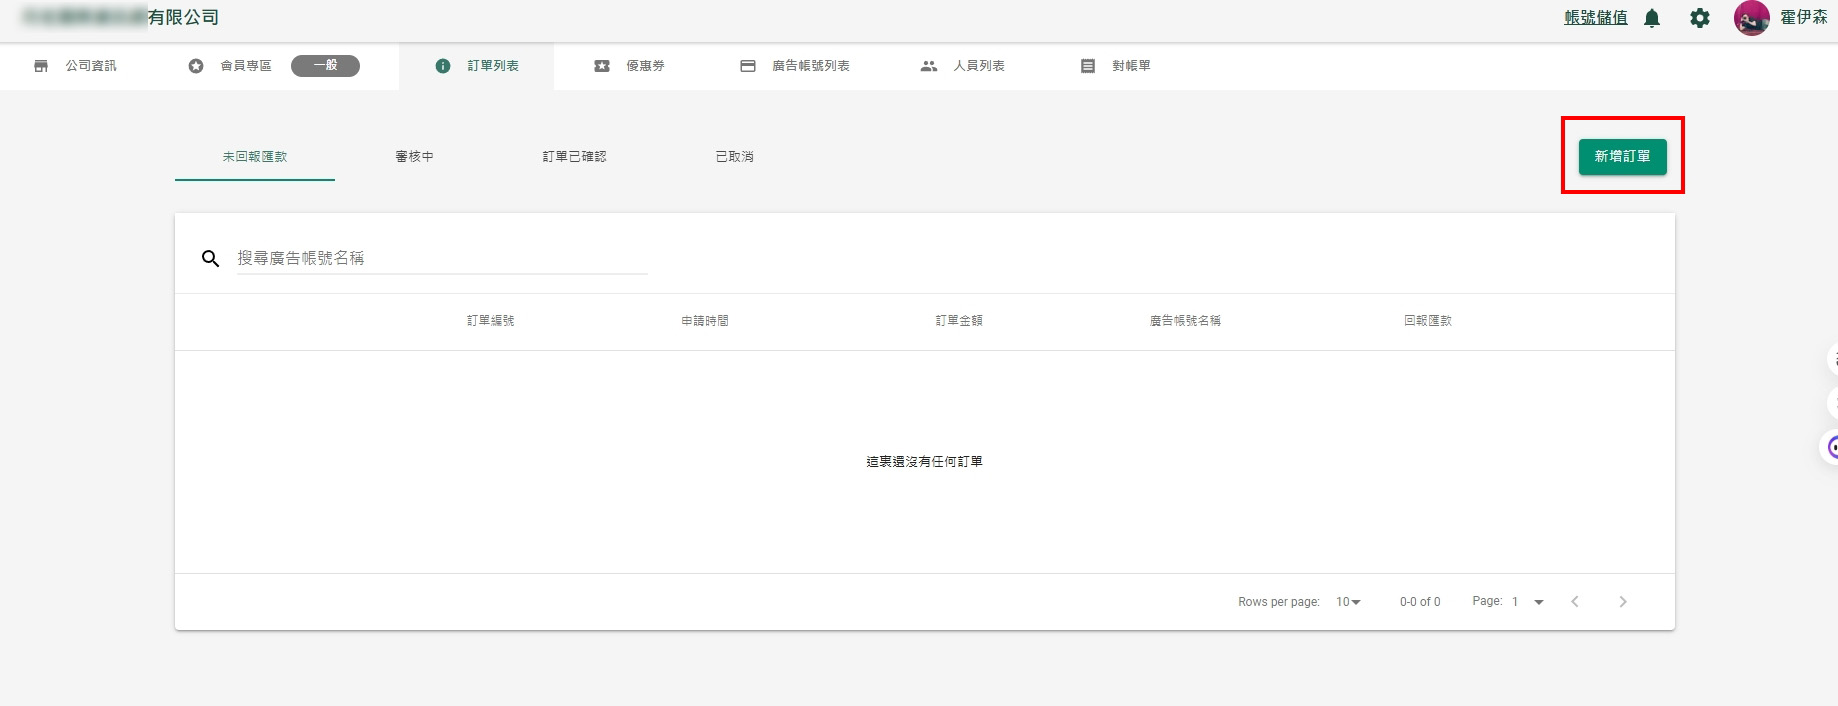Click the user avatar picture
Screen dimensions: 1838x706
coord(1751,18)
